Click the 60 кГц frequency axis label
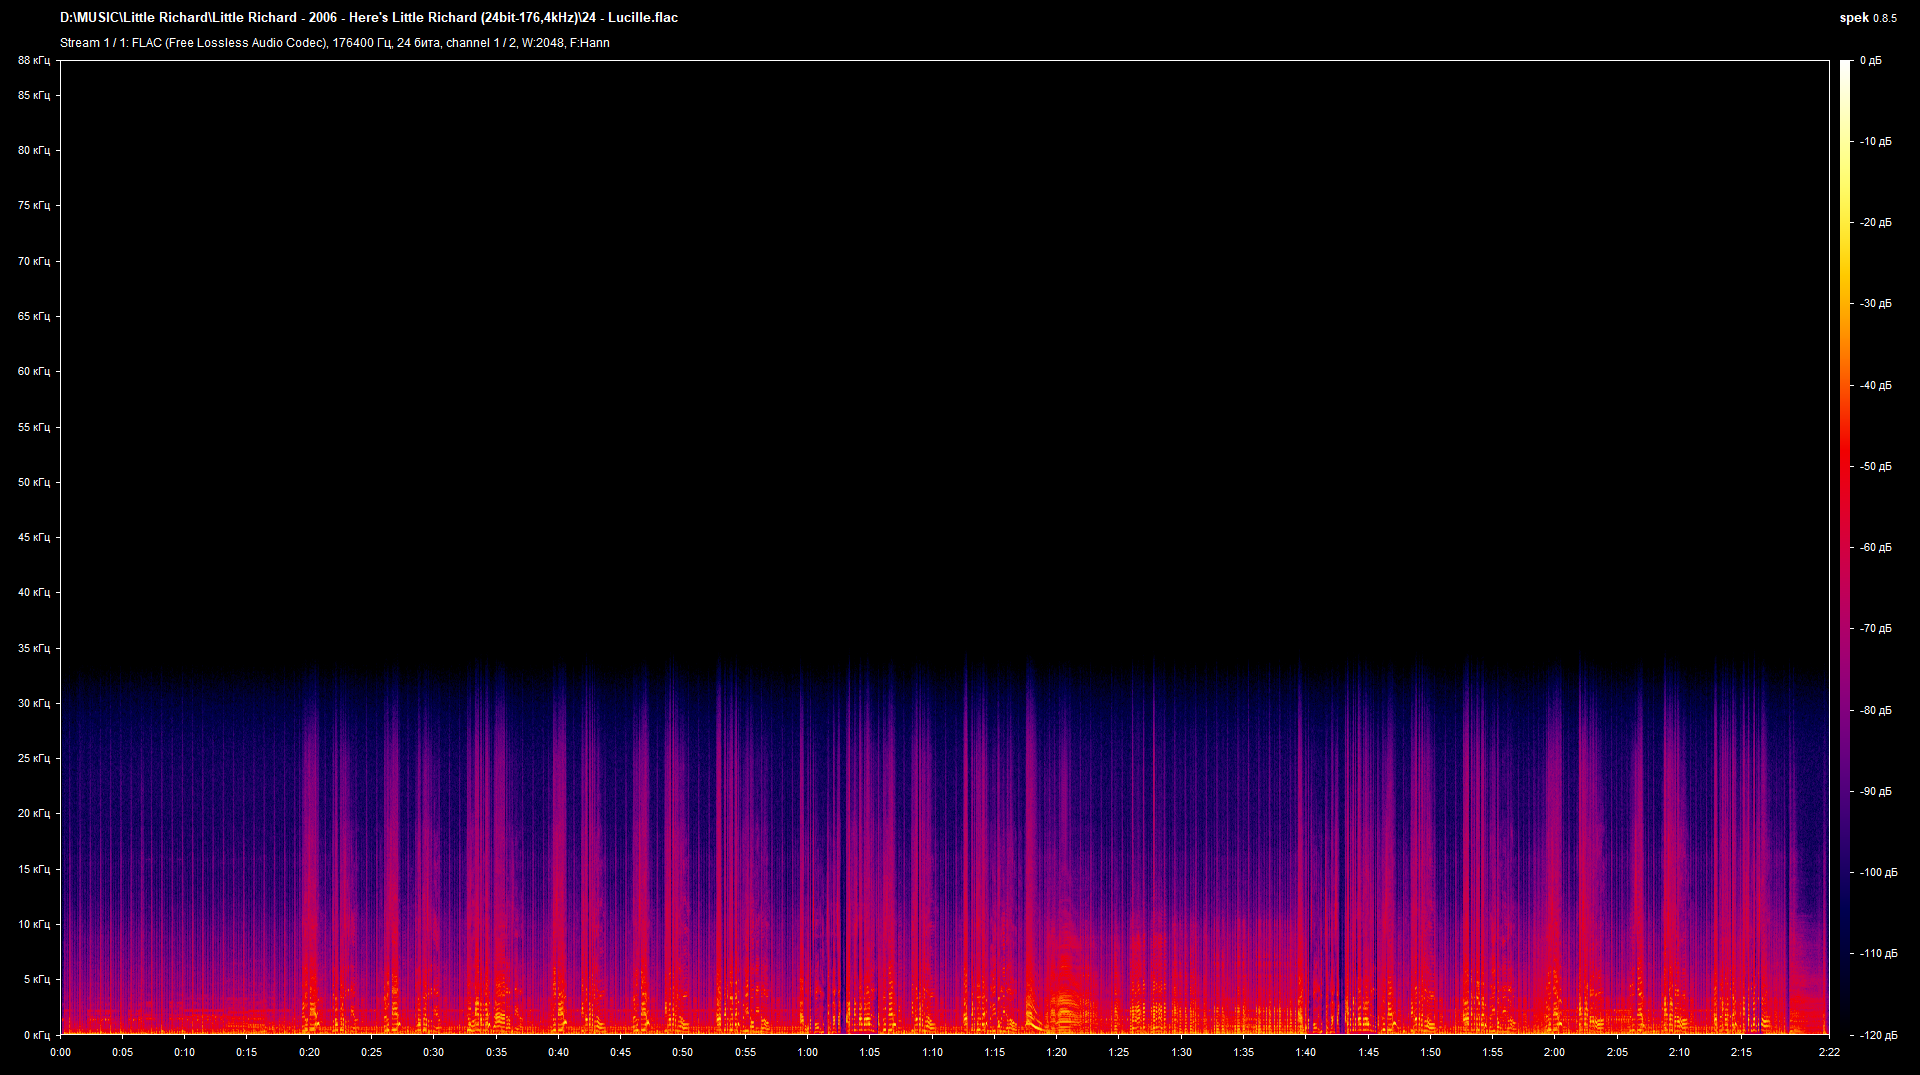Image resolution: width=1920 pixels, height=1075 pixels. click(33, 371)
